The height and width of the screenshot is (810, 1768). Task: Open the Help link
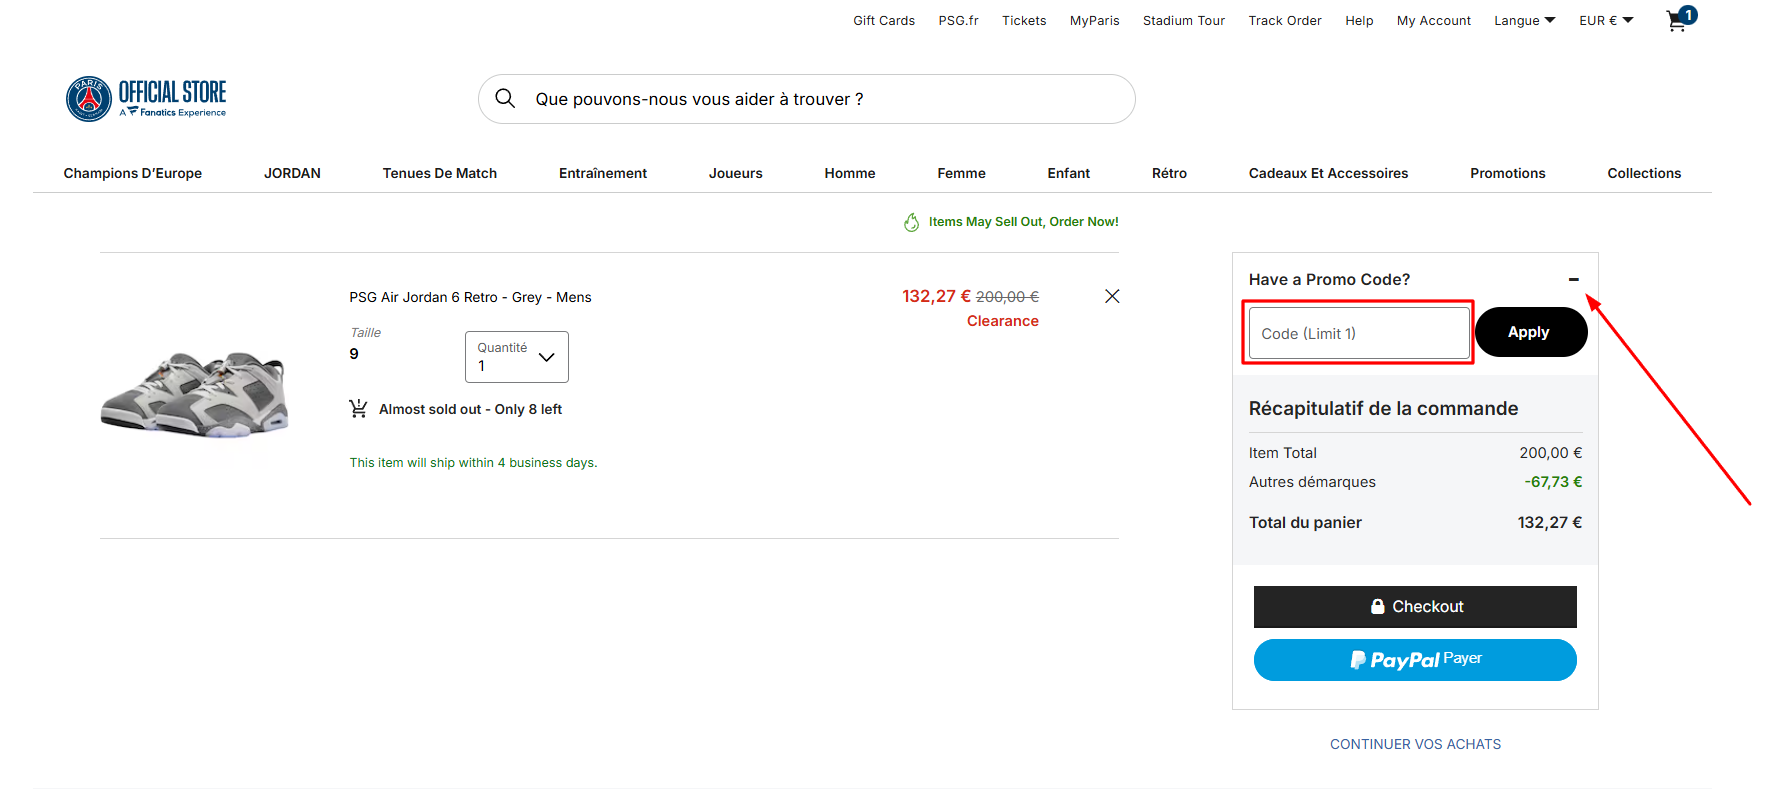pos(1359,20)
